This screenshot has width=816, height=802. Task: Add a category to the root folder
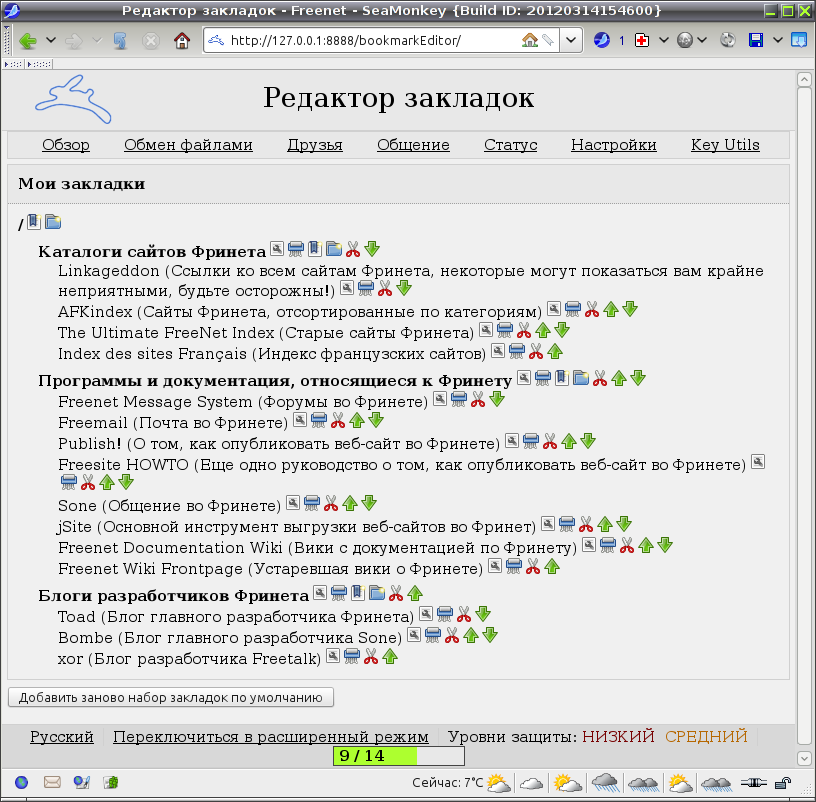pos(53,222)
